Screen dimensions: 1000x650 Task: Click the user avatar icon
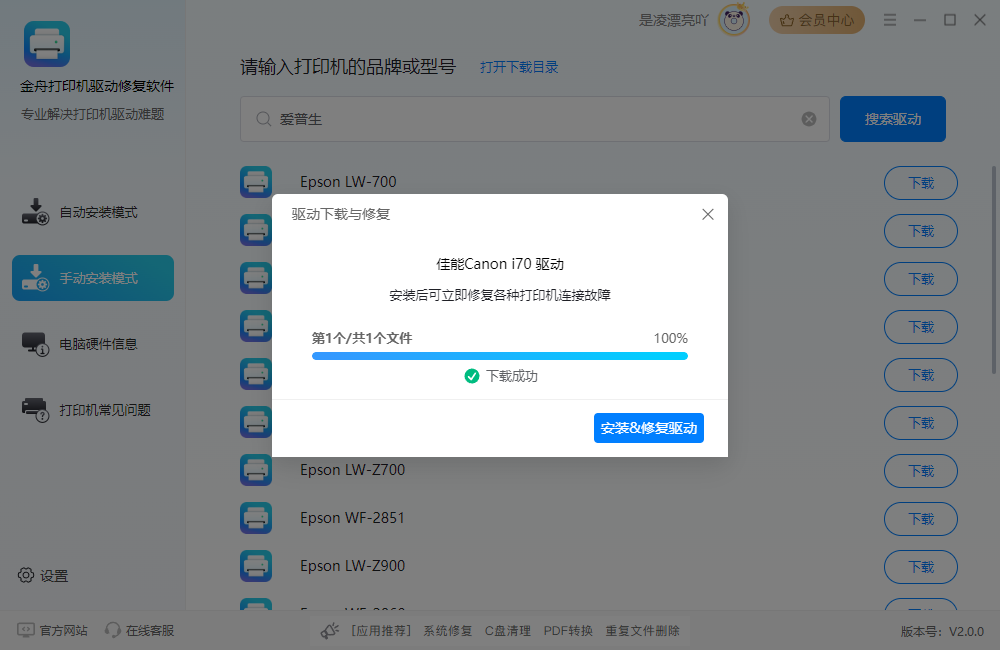pos(733,20)
